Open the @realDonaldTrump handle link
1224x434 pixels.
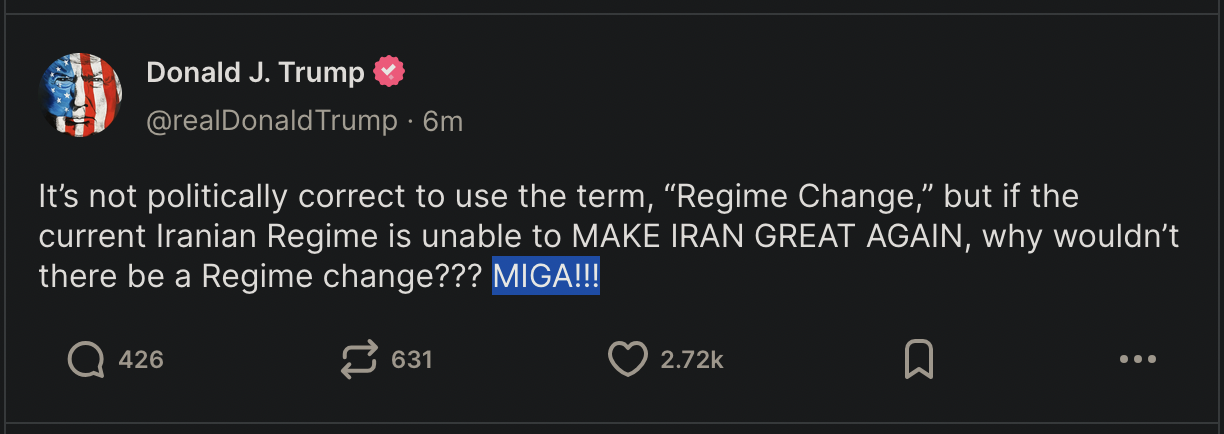pos(272,121)
